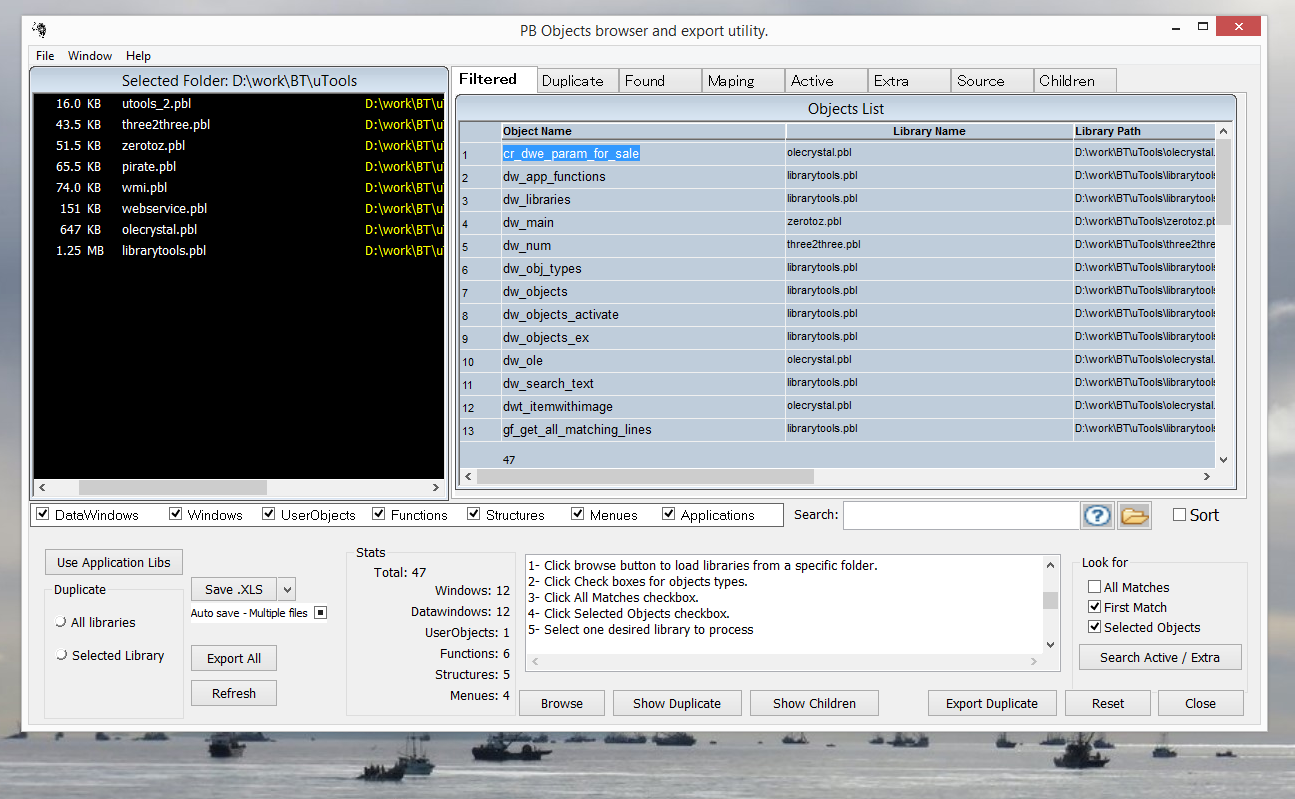Uncheck the UserObjects checkbox
This screenshot has width=1295, height=799.
click(x=269, y=514)
